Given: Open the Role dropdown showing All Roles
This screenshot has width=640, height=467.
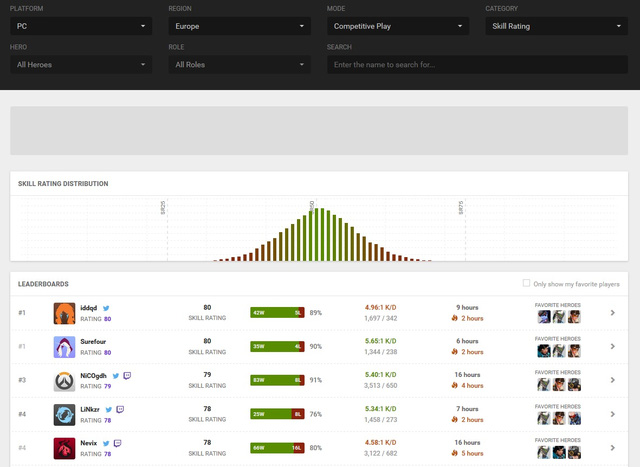Looking at the screenshot, I should pyautogui.click(x=240, y=64).
